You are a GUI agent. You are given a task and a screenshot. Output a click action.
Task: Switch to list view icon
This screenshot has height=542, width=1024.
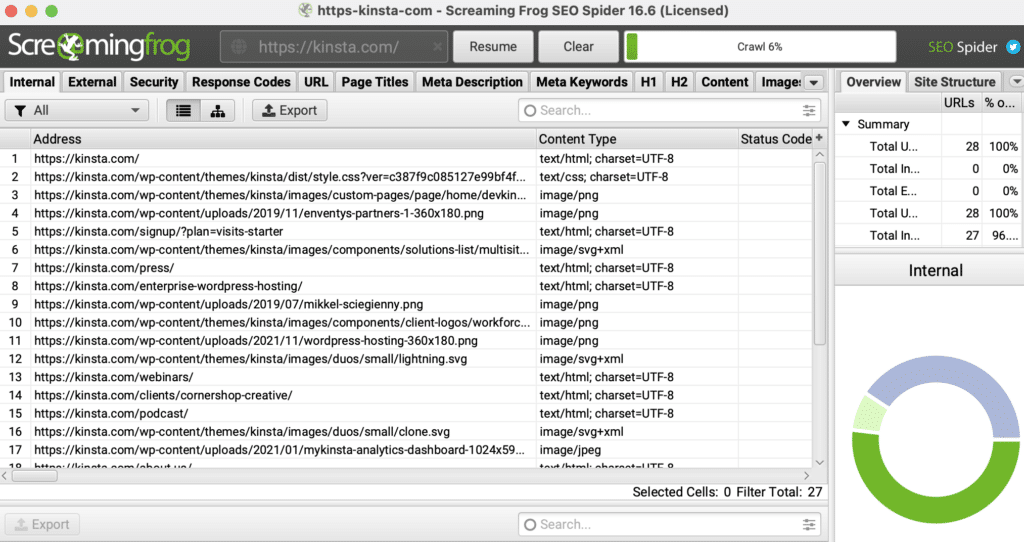click(x=183, y=110)
